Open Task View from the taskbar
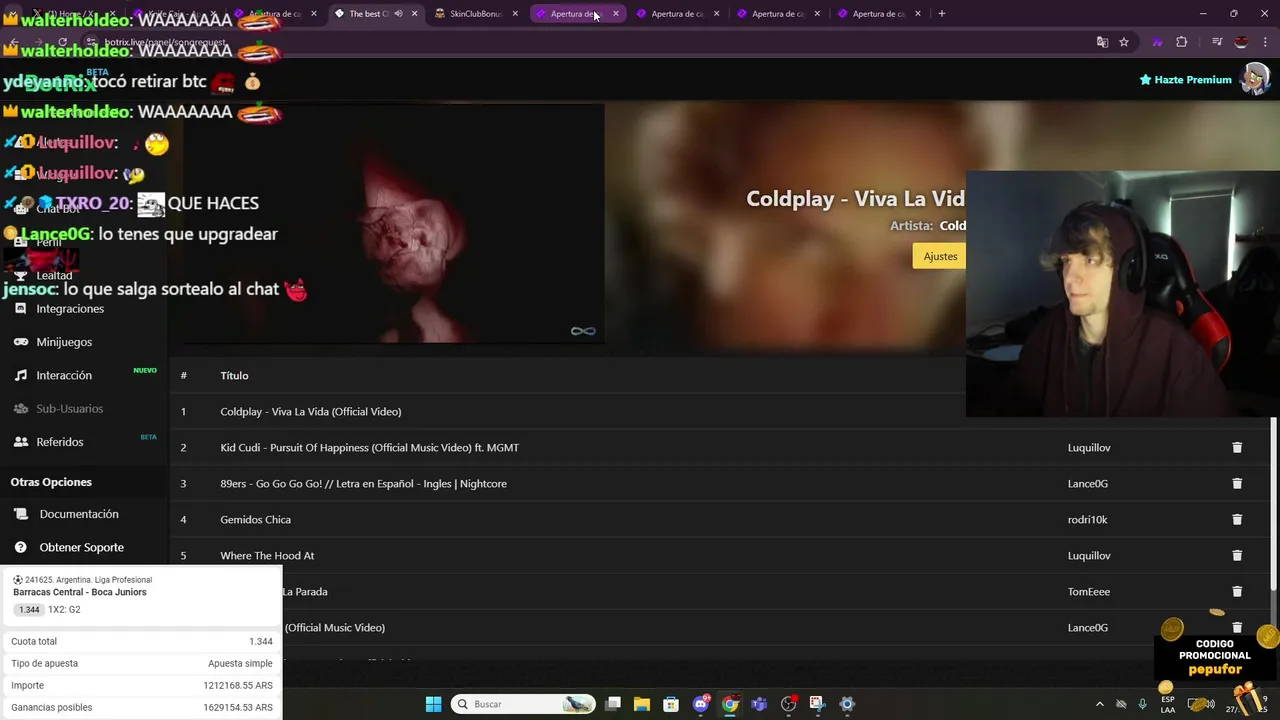This screenshot has height=720, width=1280. coord(613,704)
